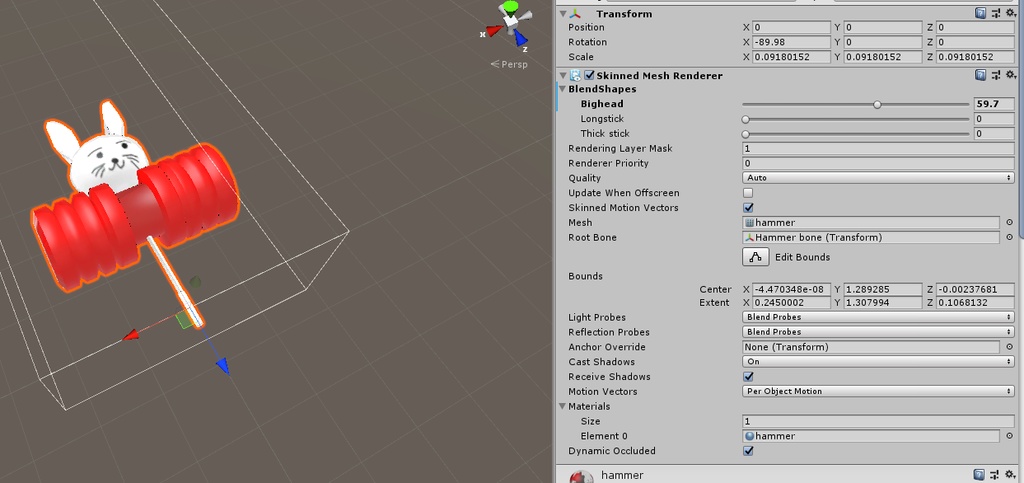Uncheck Dynamic Occluded
The height and width of the screenshot is (483, 1024).
[x=748, y=451]
